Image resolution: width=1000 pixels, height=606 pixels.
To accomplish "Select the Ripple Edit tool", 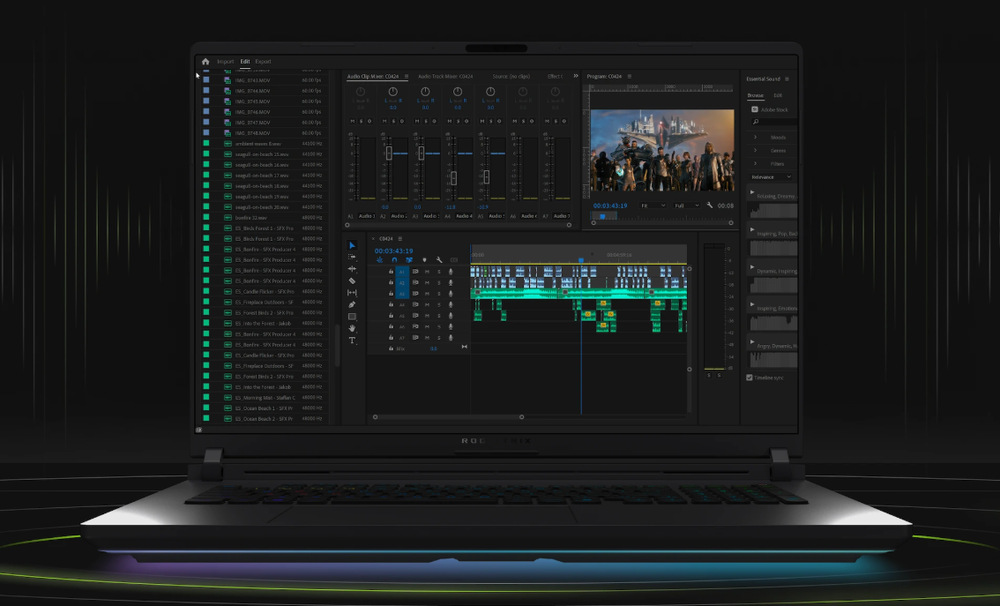I will [x=352, y=269].
